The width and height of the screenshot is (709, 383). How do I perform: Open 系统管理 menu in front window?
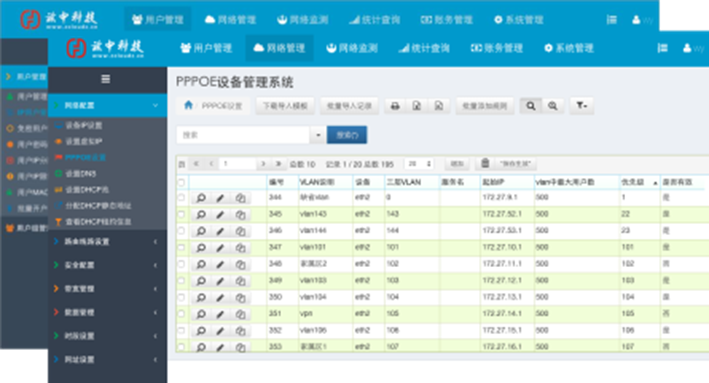(x=569, y=48)
